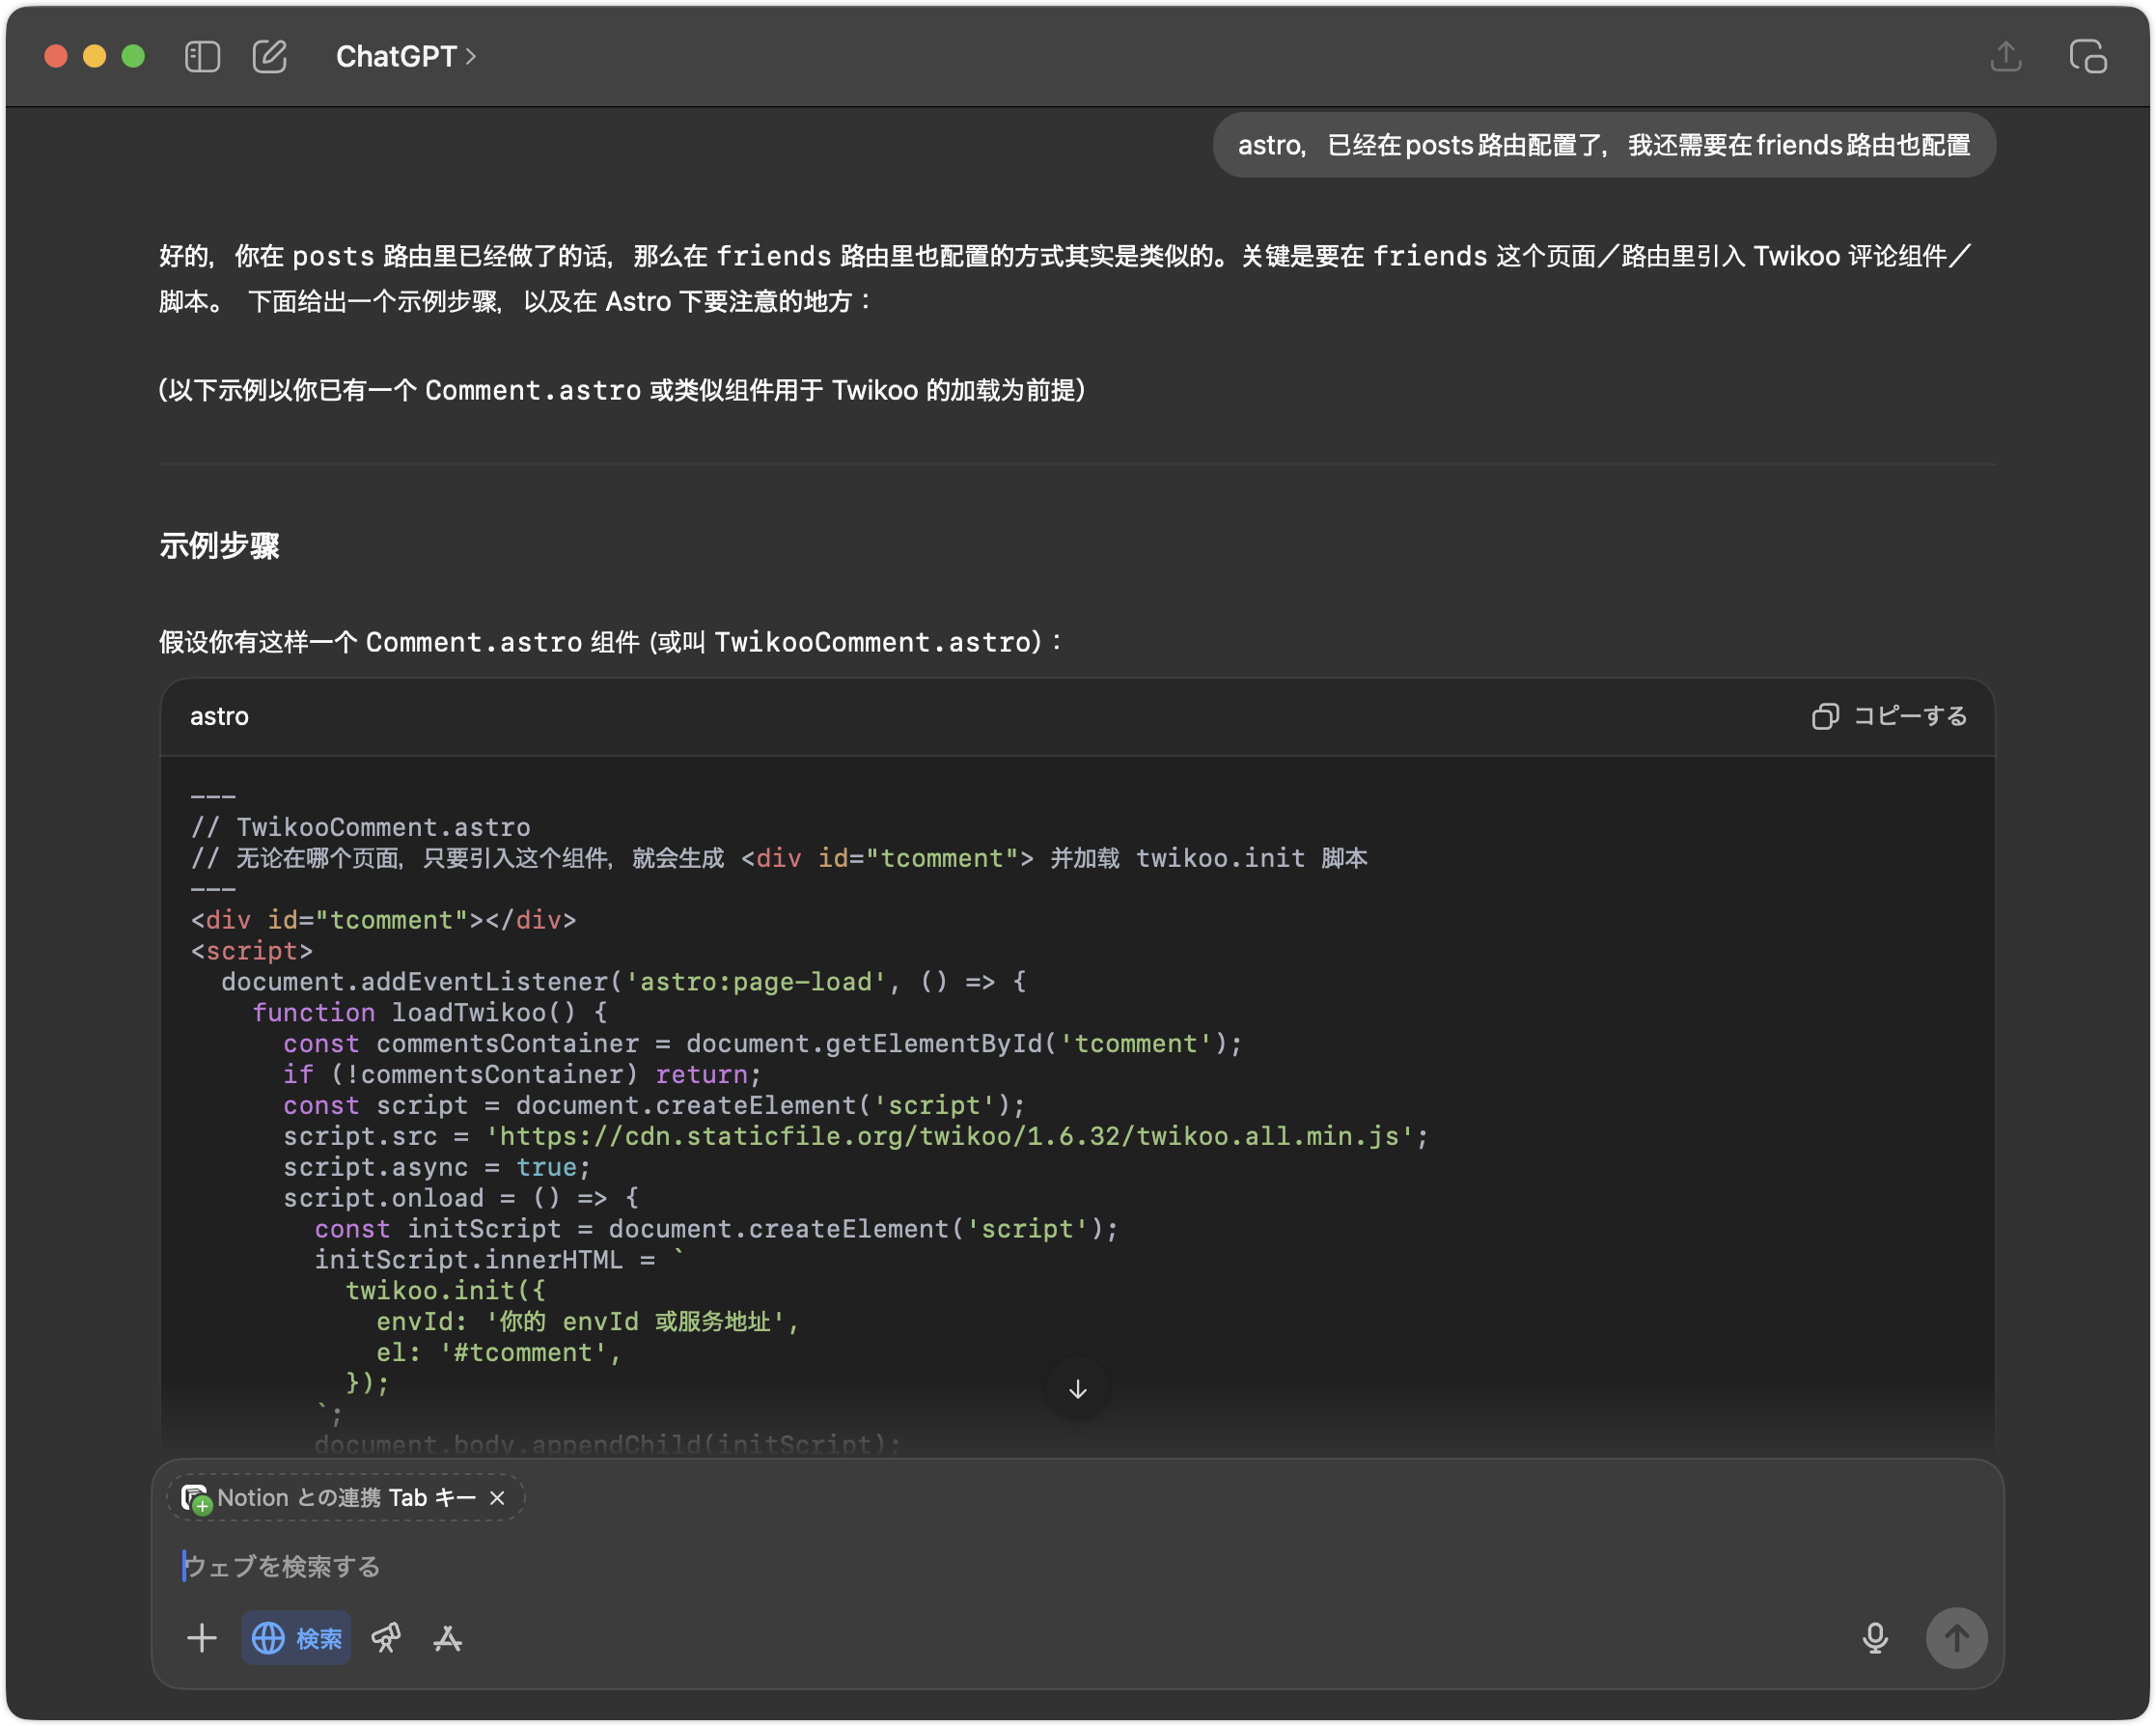The image size is (2156, 1726).
Task: Click the astro code block language label
Action: tap(219, 716)
